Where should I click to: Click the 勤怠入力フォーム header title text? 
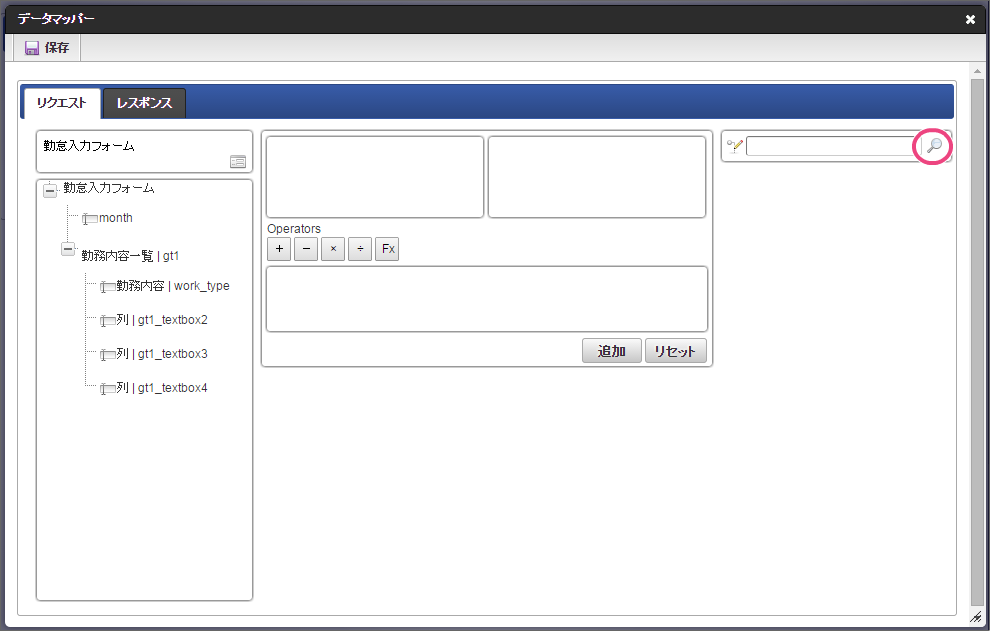[x=89, y=146]
